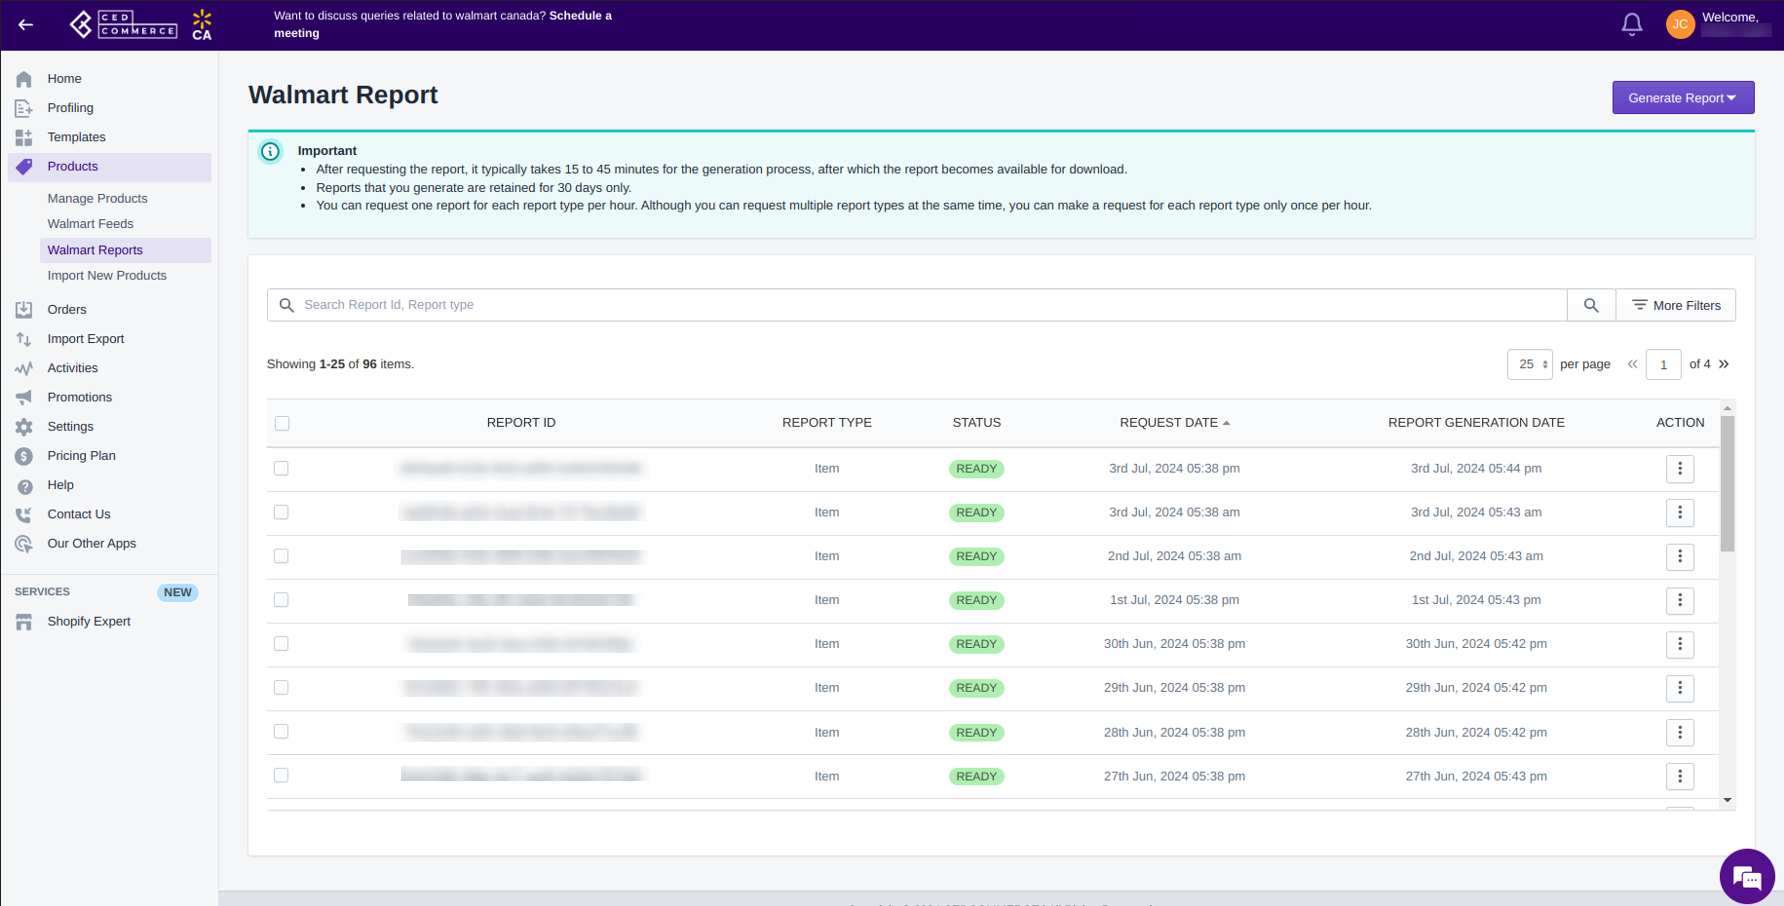Click the Help question mark icon
This screenshot has height=906, width=1784.
[24, 486]
